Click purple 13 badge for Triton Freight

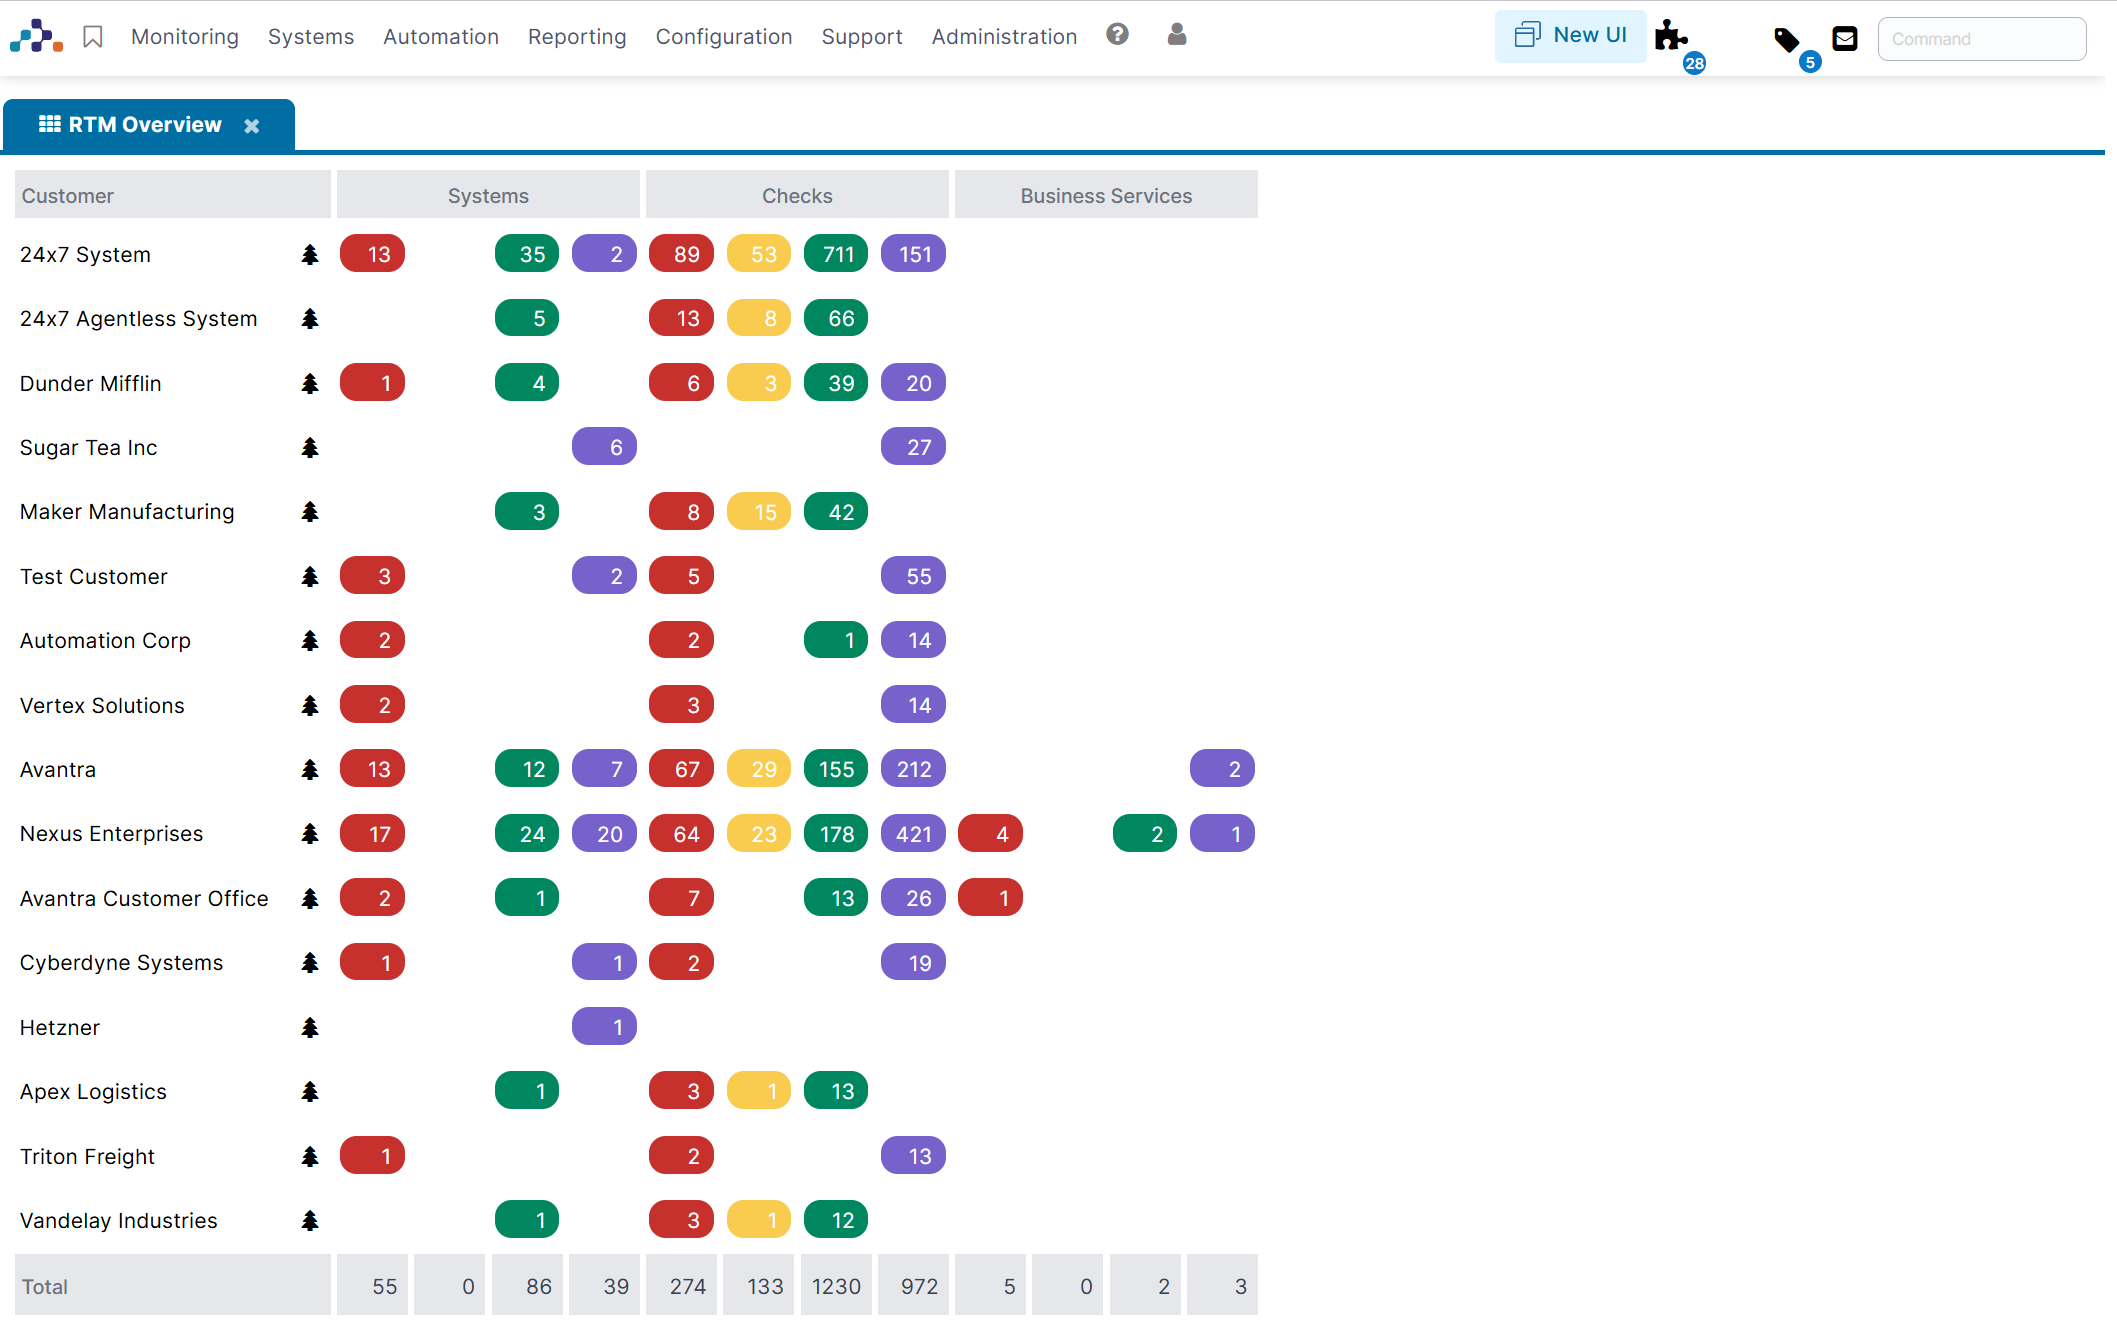click(x=913, y=1156)
